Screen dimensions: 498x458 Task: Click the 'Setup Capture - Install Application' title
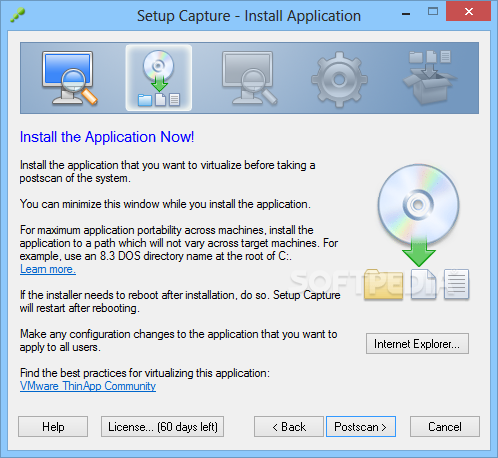click(249, 16)
